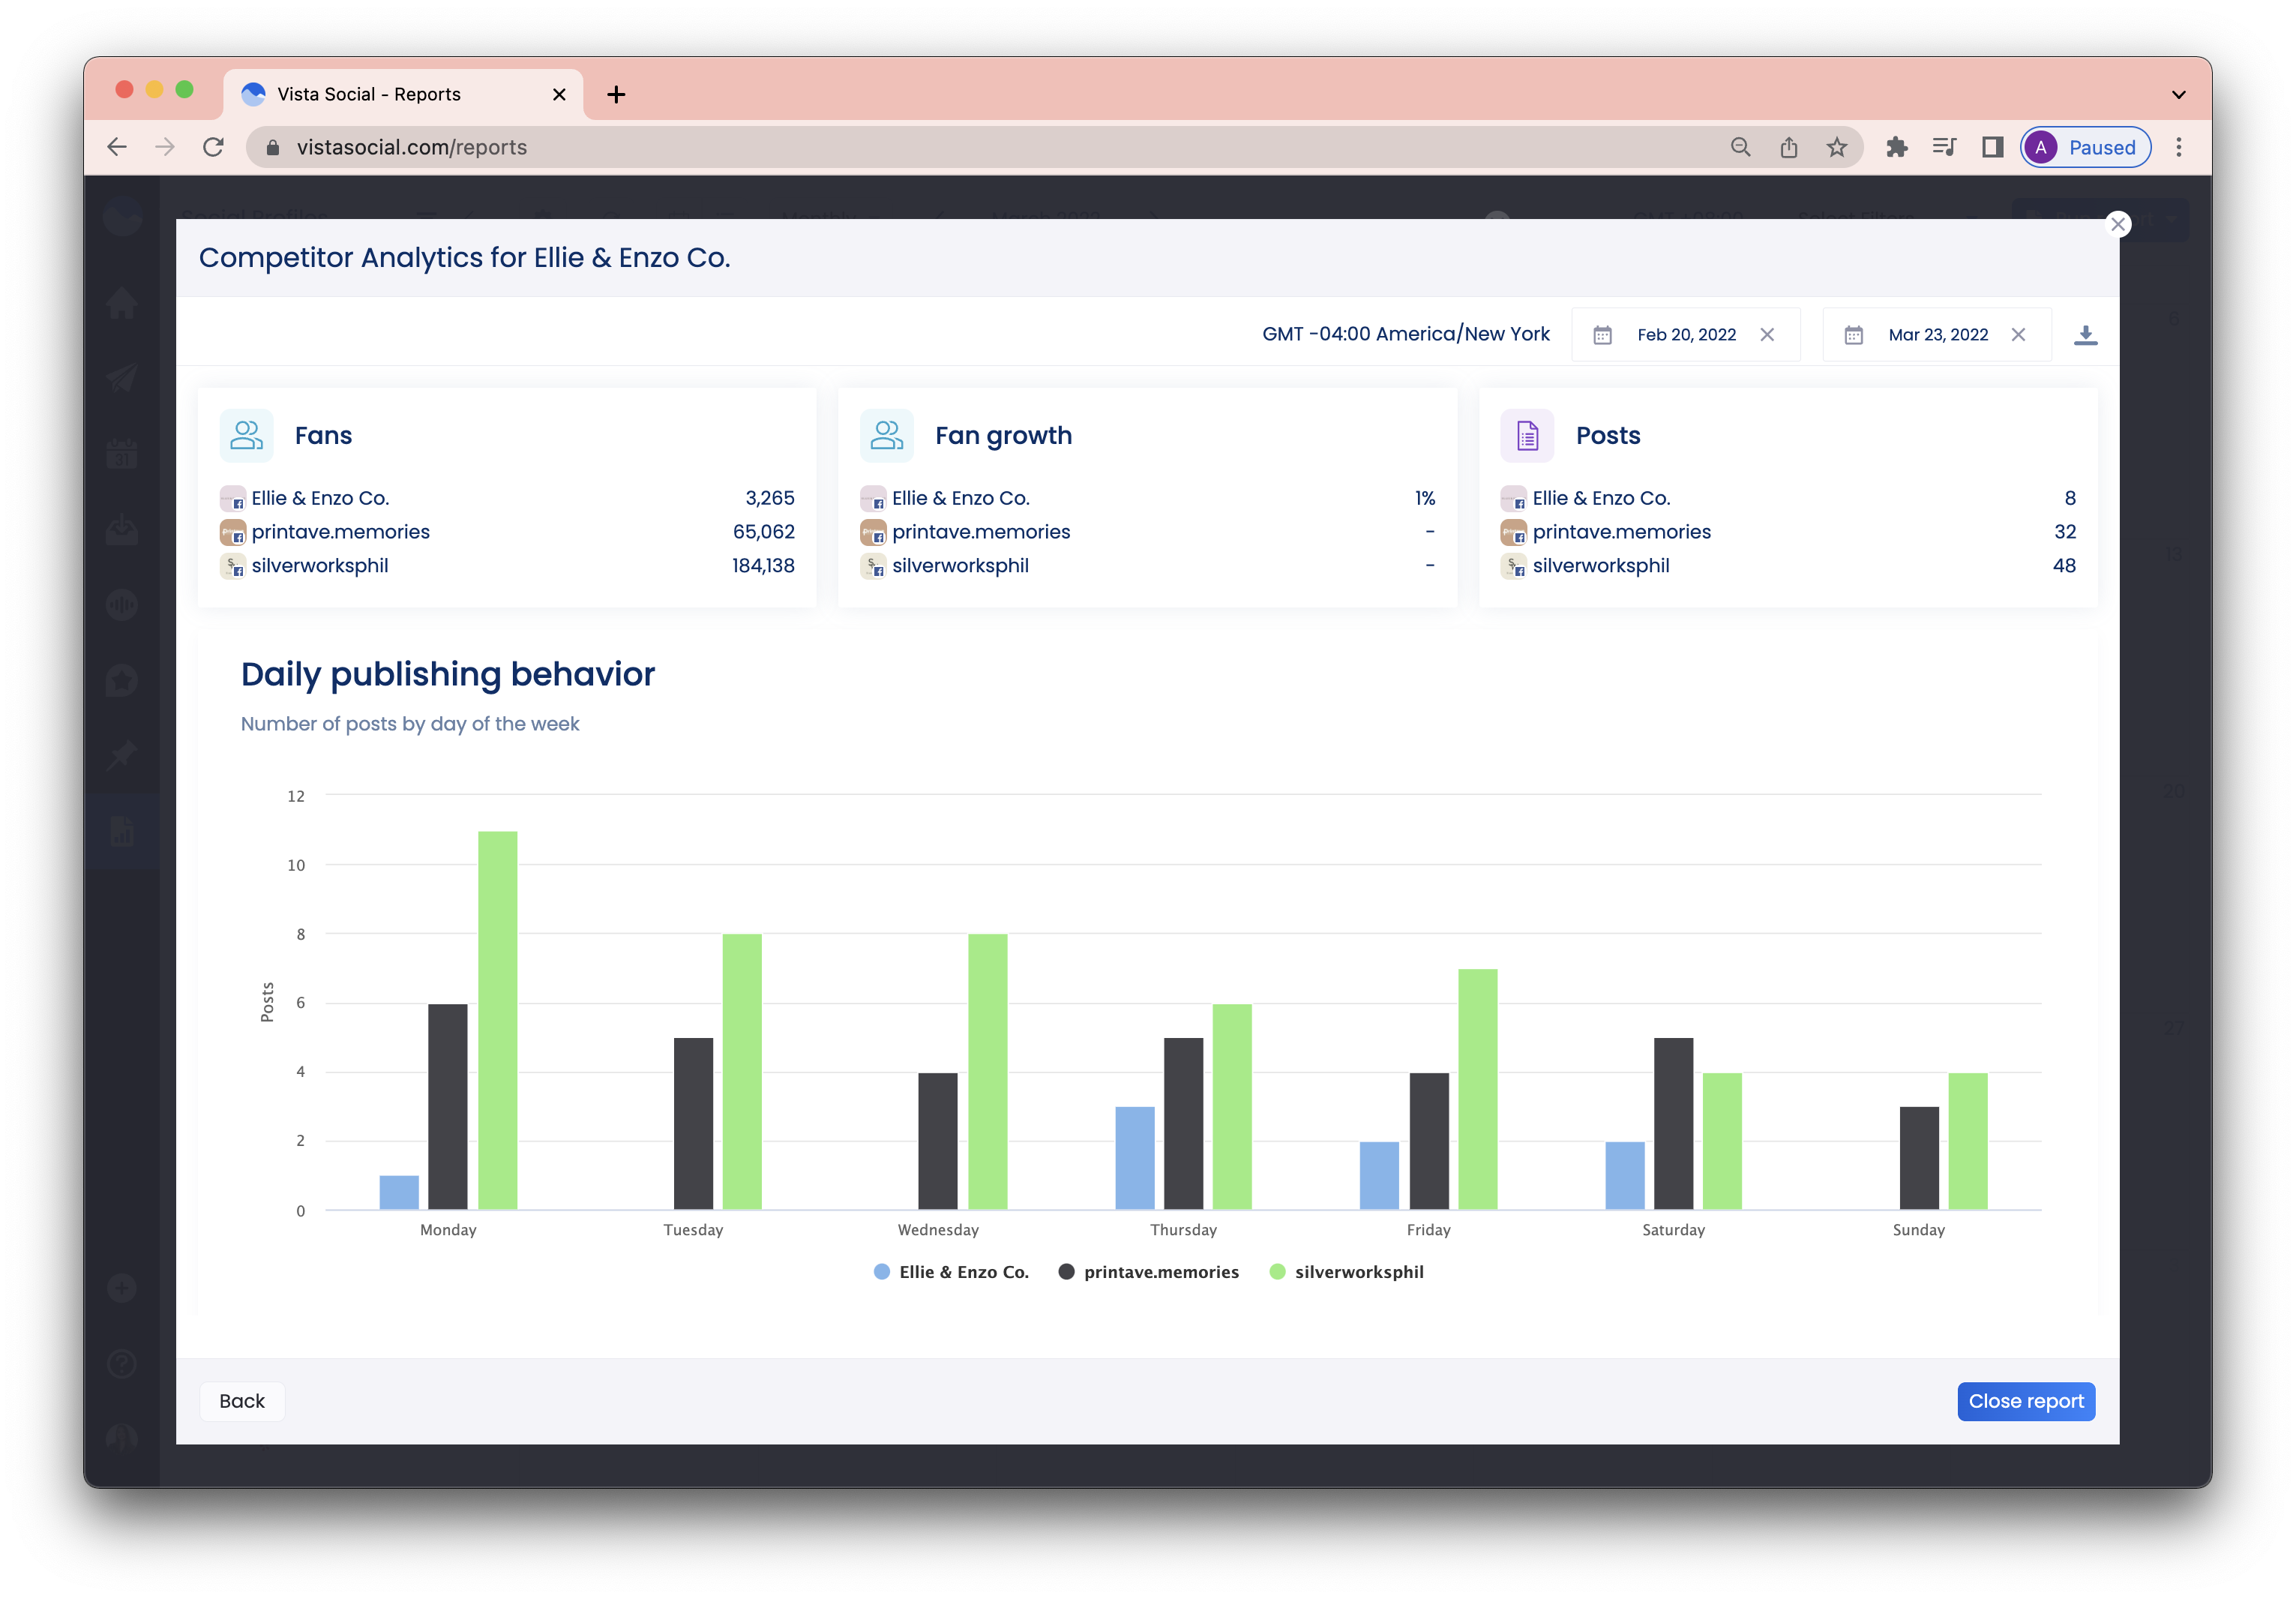The width and height of the screenshot is (2296, 1599).
Task: Click the GMT -04:00 America/New York timezone
Action: pyautogui.click(x=1405, y=335)
